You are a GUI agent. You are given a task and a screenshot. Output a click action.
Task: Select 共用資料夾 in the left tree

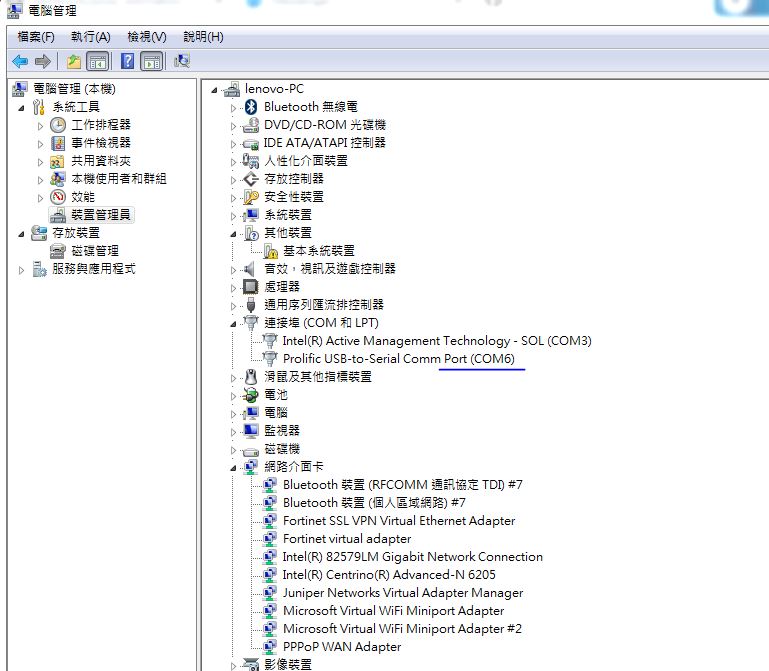coord(101,161)
